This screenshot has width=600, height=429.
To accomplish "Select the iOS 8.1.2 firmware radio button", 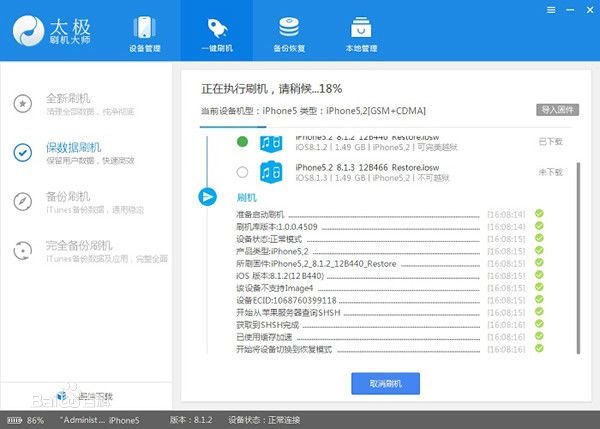I will click(x=242, y=142).
